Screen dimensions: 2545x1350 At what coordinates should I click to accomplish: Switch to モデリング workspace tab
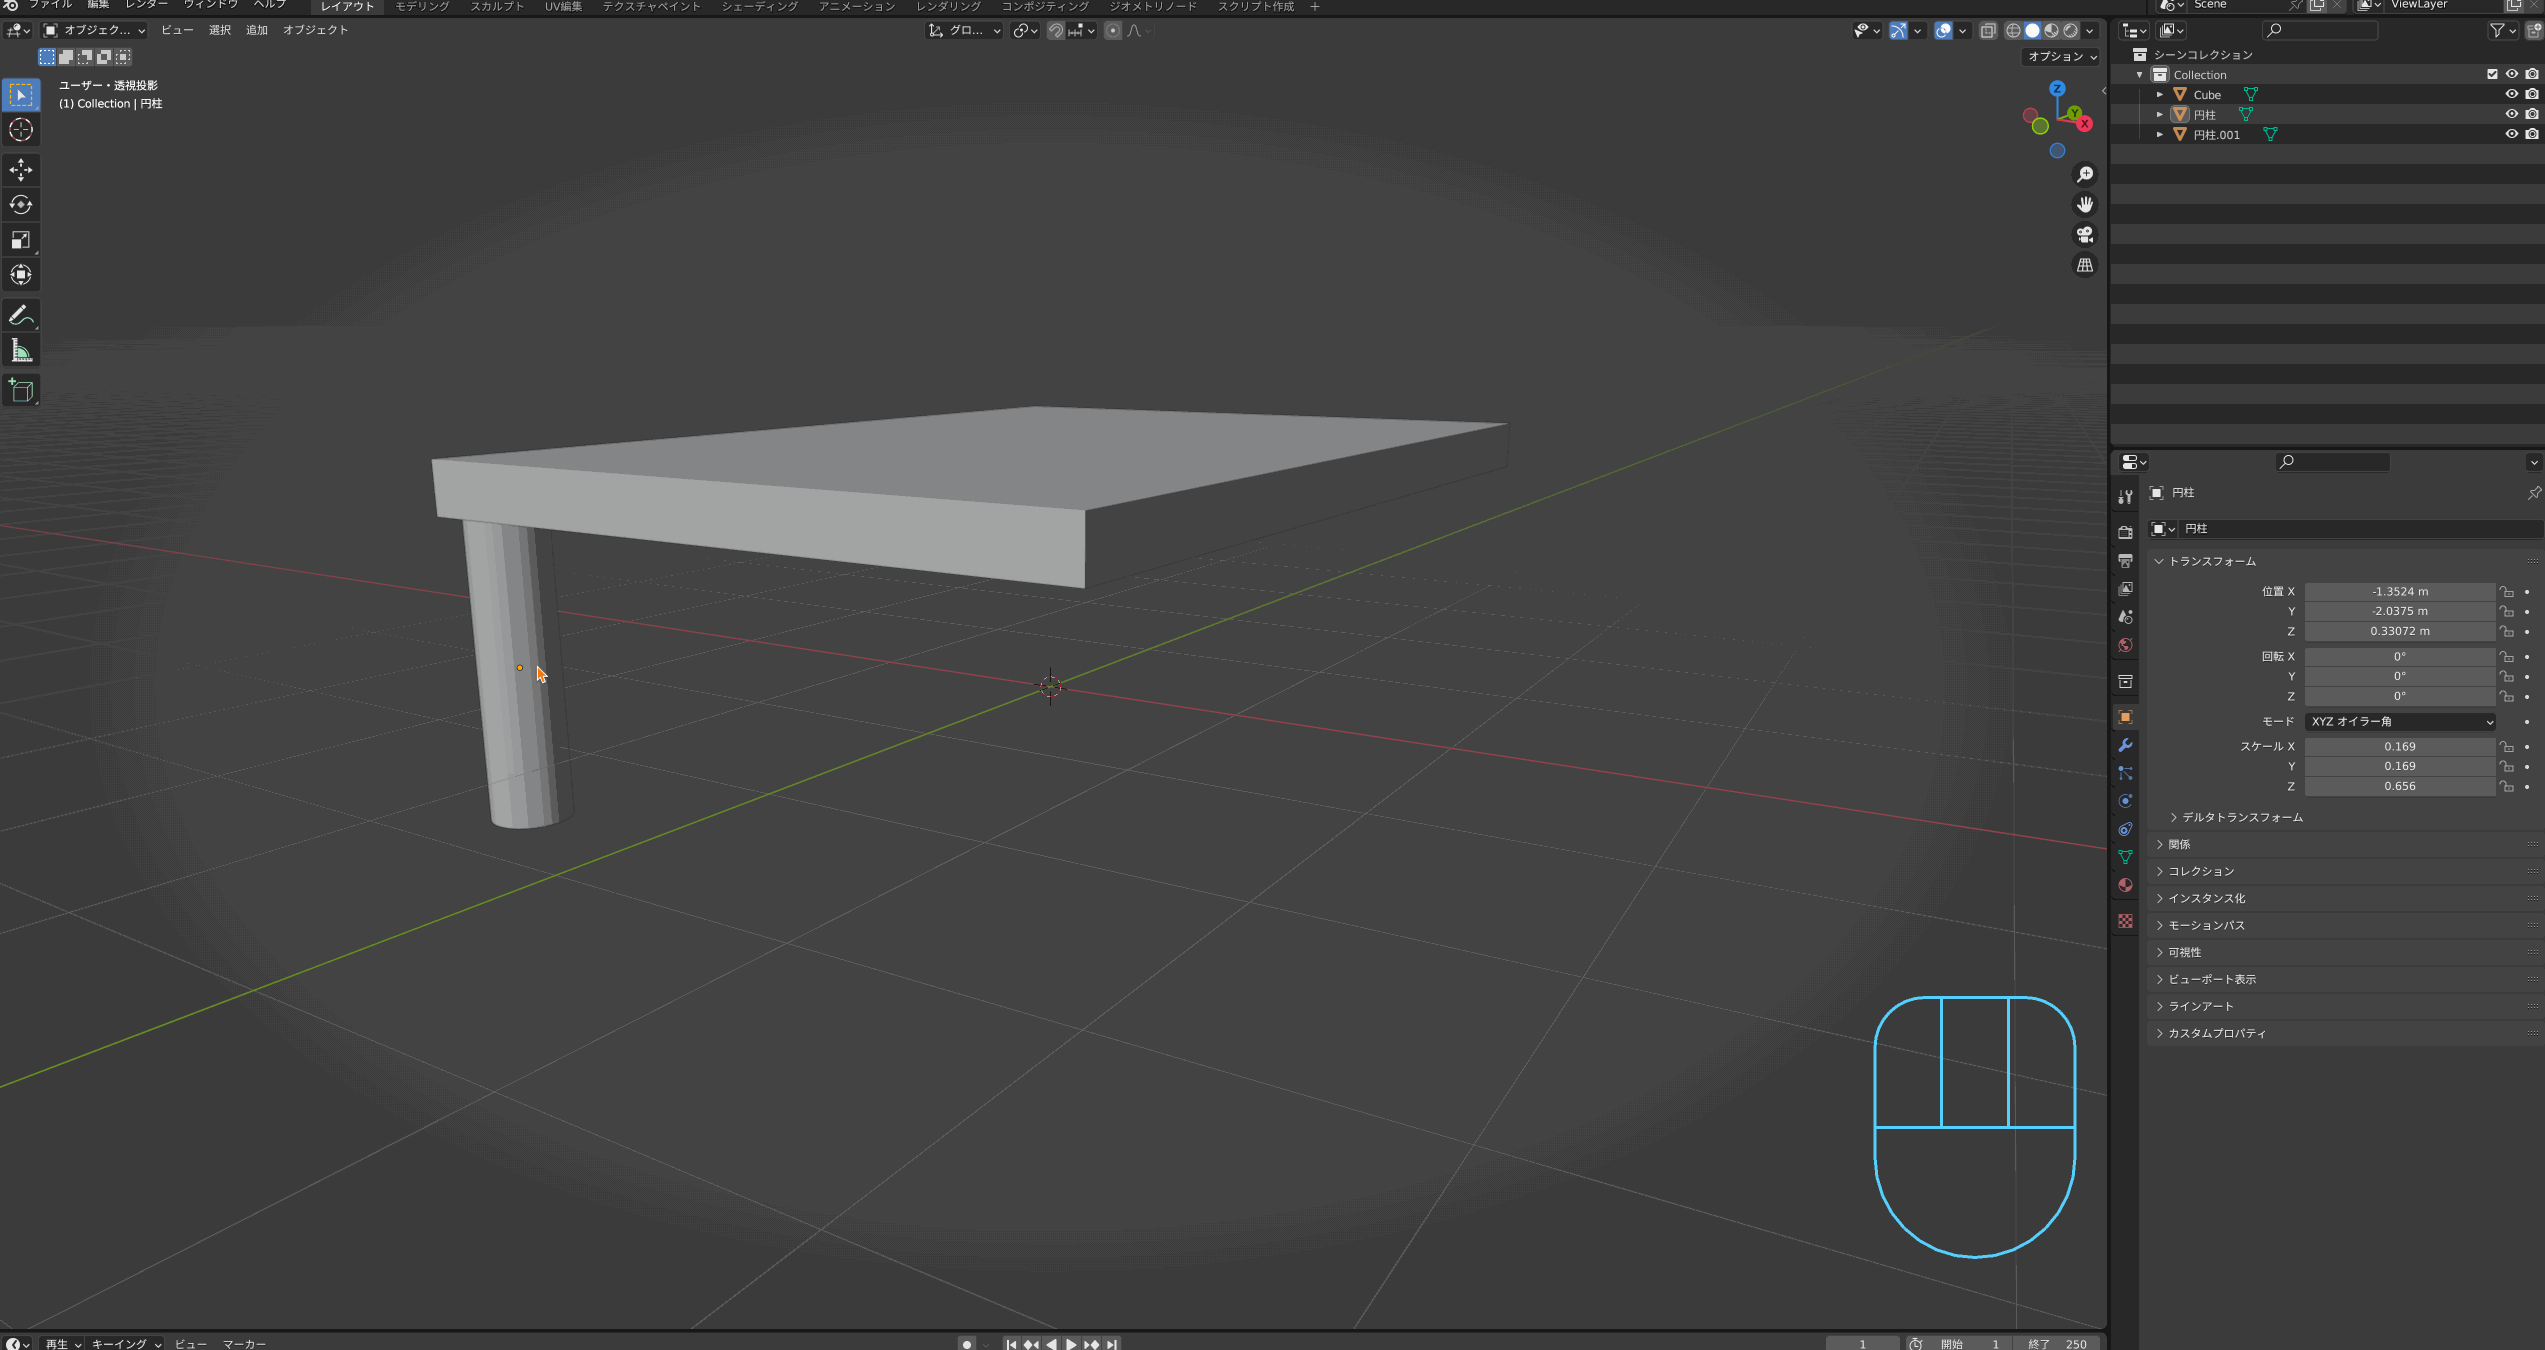click(422, 7)
